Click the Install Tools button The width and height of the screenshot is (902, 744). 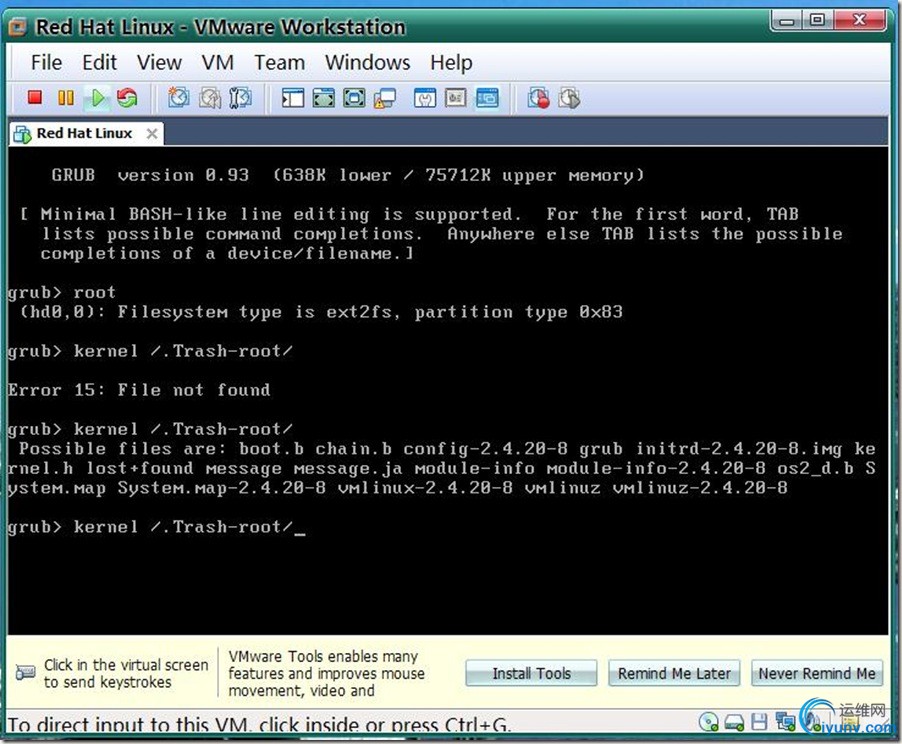click(x=532, y=673)
